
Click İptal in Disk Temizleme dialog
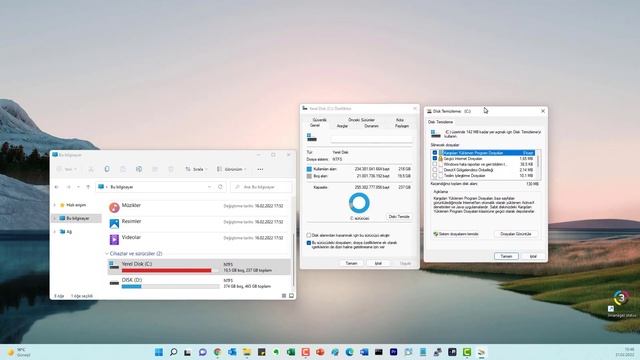533,256
